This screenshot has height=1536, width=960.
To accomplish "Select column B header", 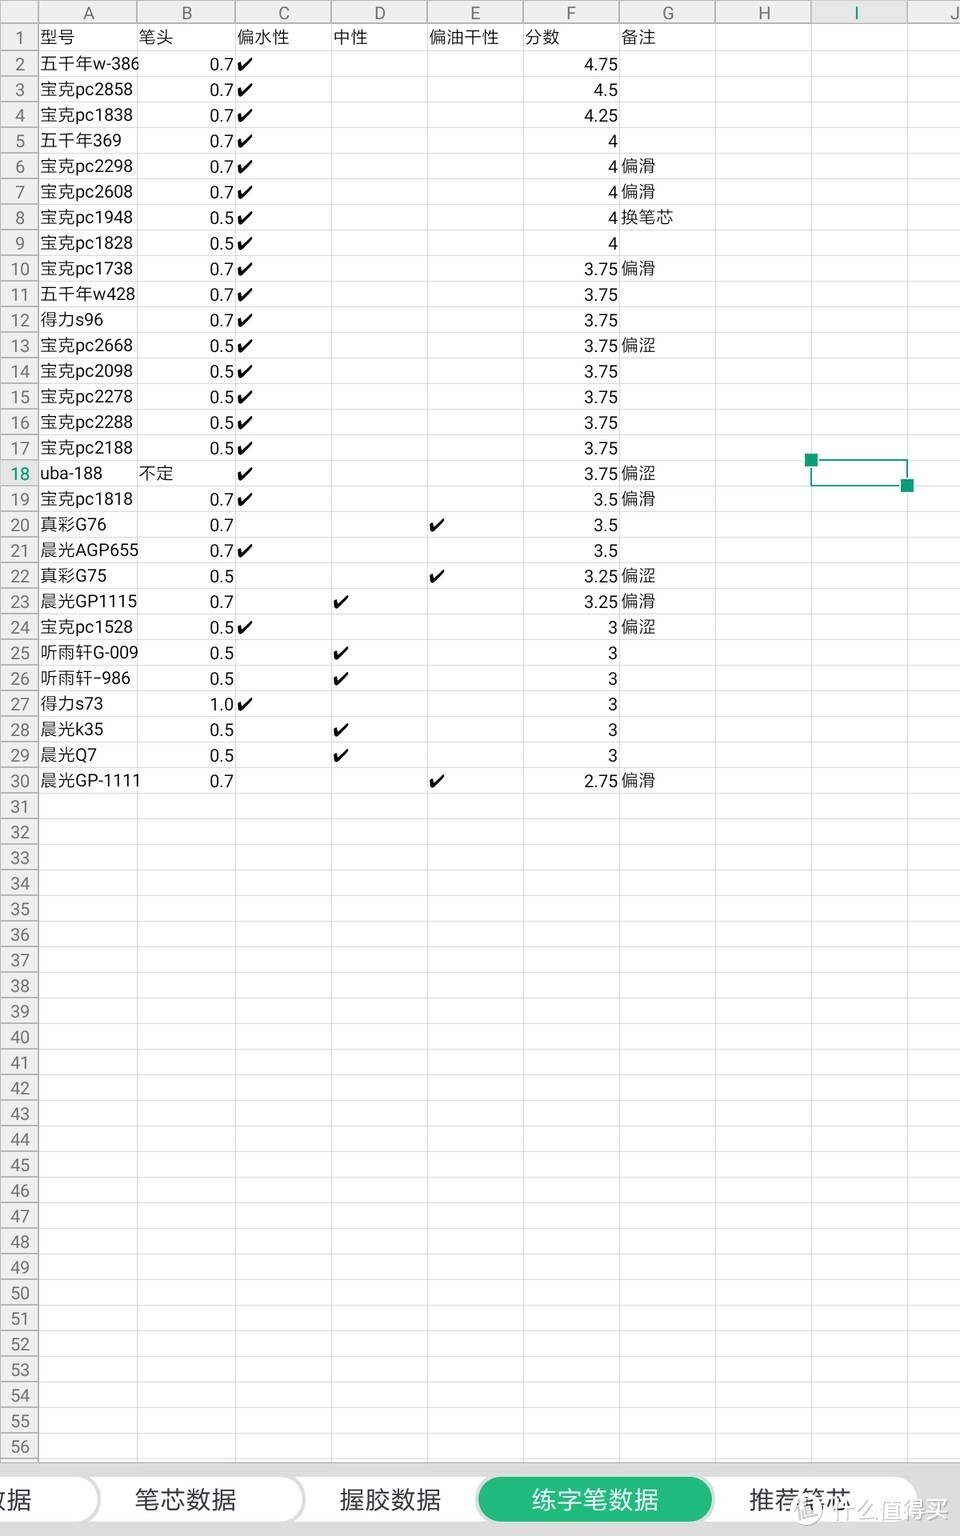I will coord(186,13).
